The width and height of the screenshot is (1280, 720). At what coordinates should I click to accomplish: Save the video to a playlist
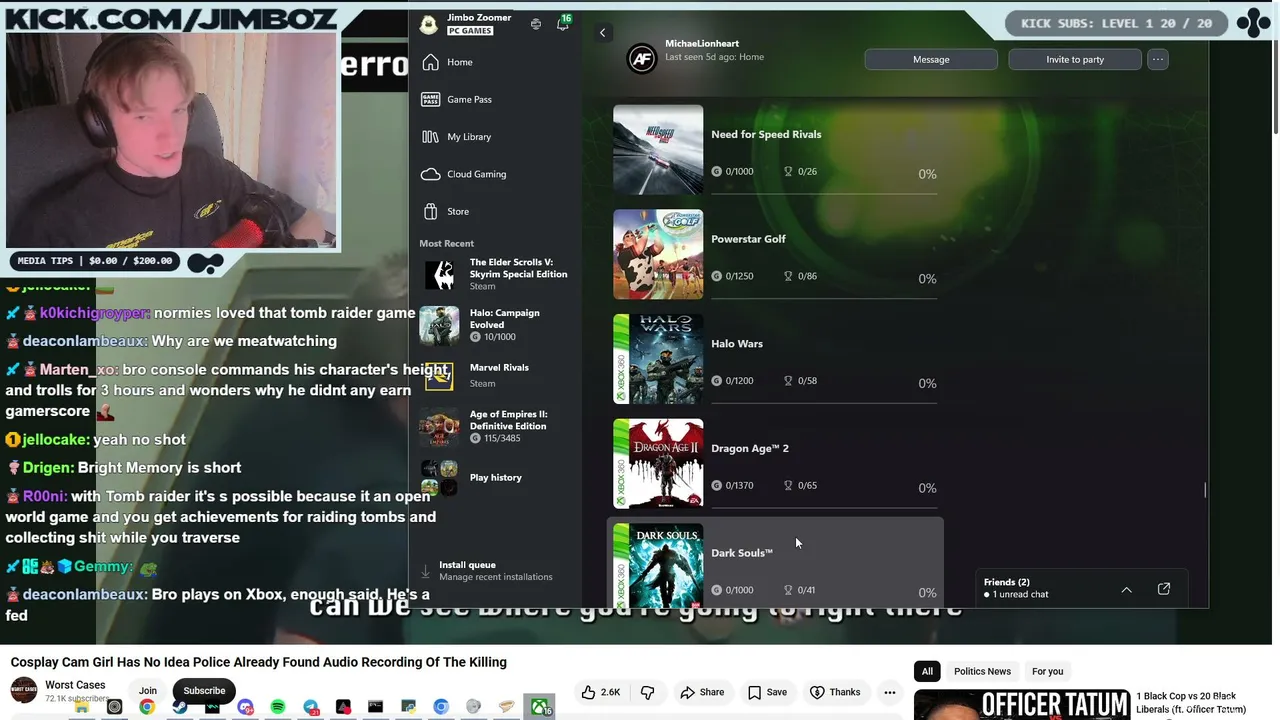767,692
